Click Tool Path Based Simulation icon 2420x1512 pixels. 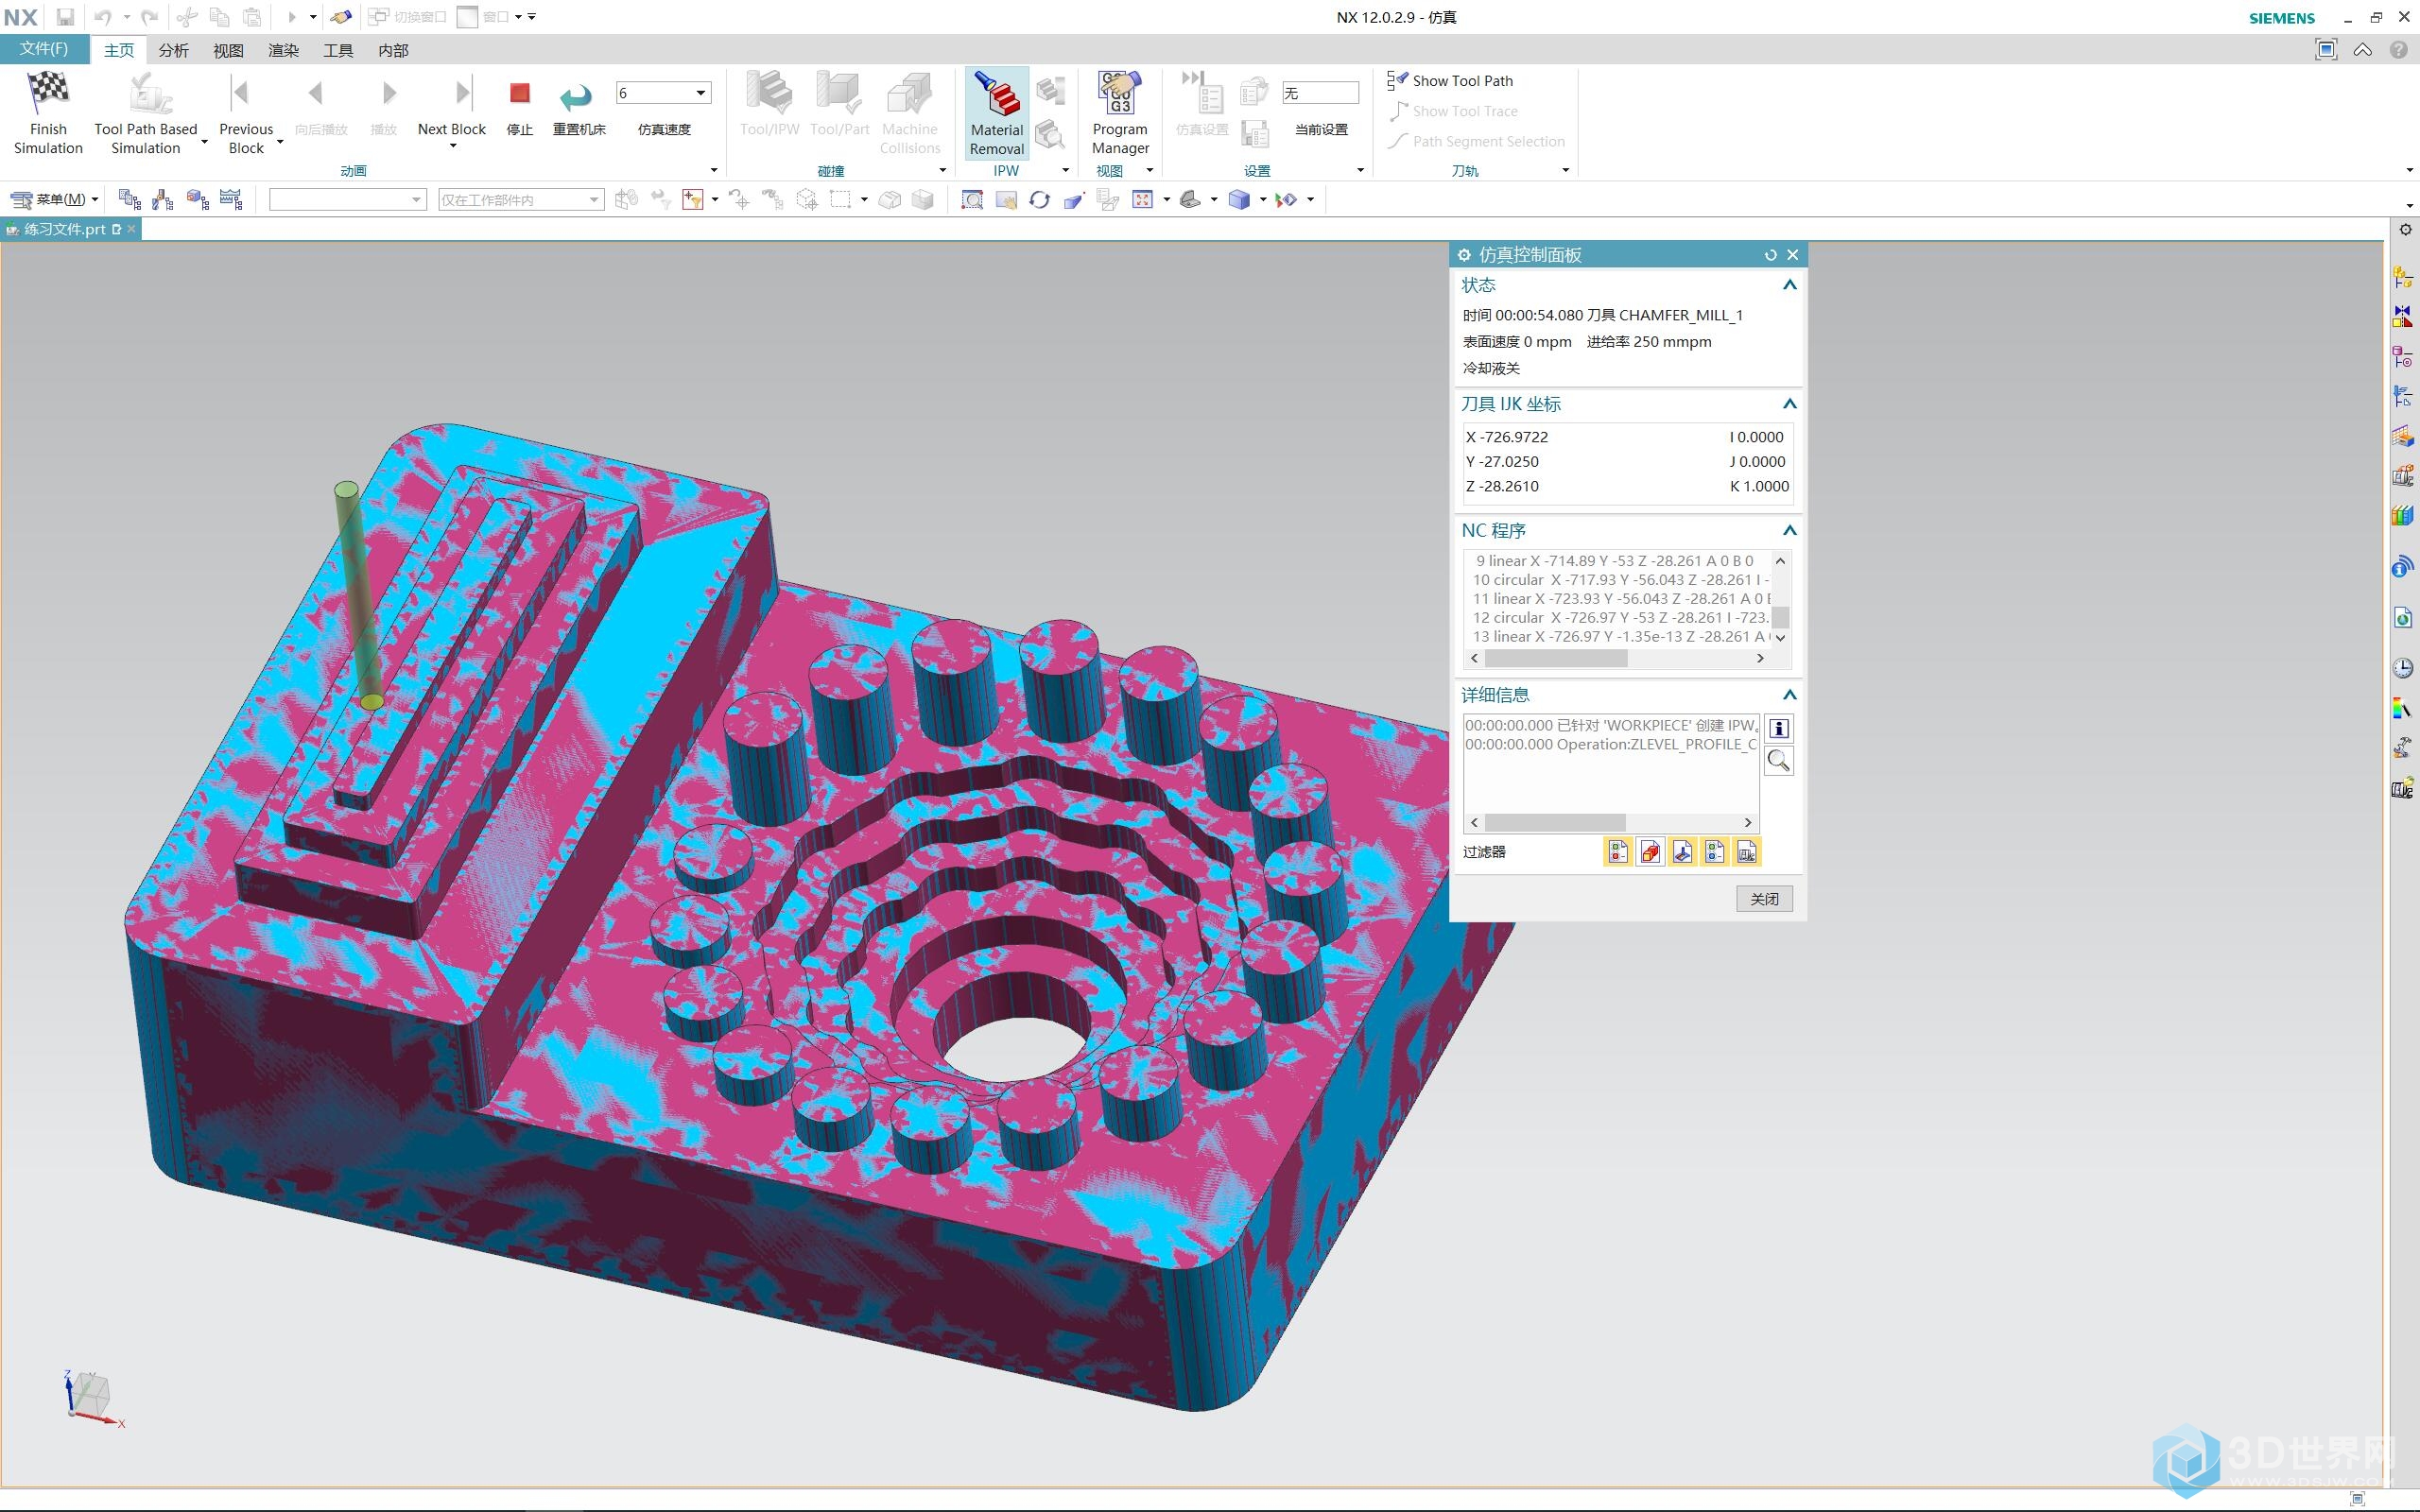click(x=150, y=93)
